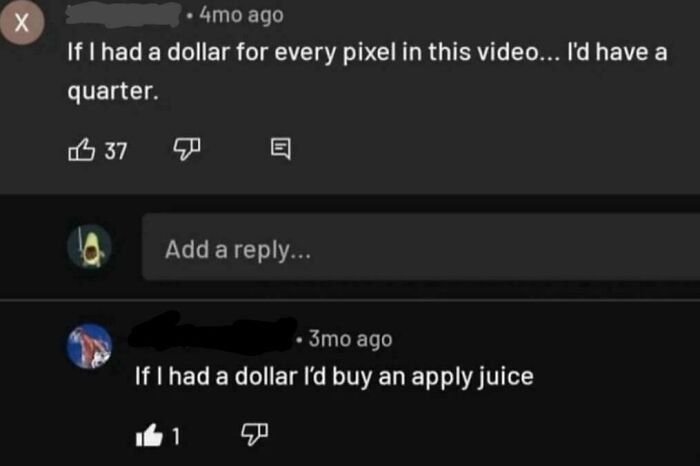This screenshot has width=700, height=466.
Task: Open the blacked-out username of the replier
Action: tap(213, 335)
